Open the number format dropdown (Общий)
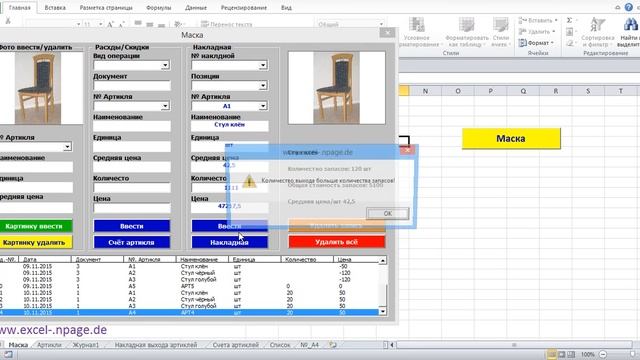This screenshot has height=360, width=640. click(x=381, y=24)
